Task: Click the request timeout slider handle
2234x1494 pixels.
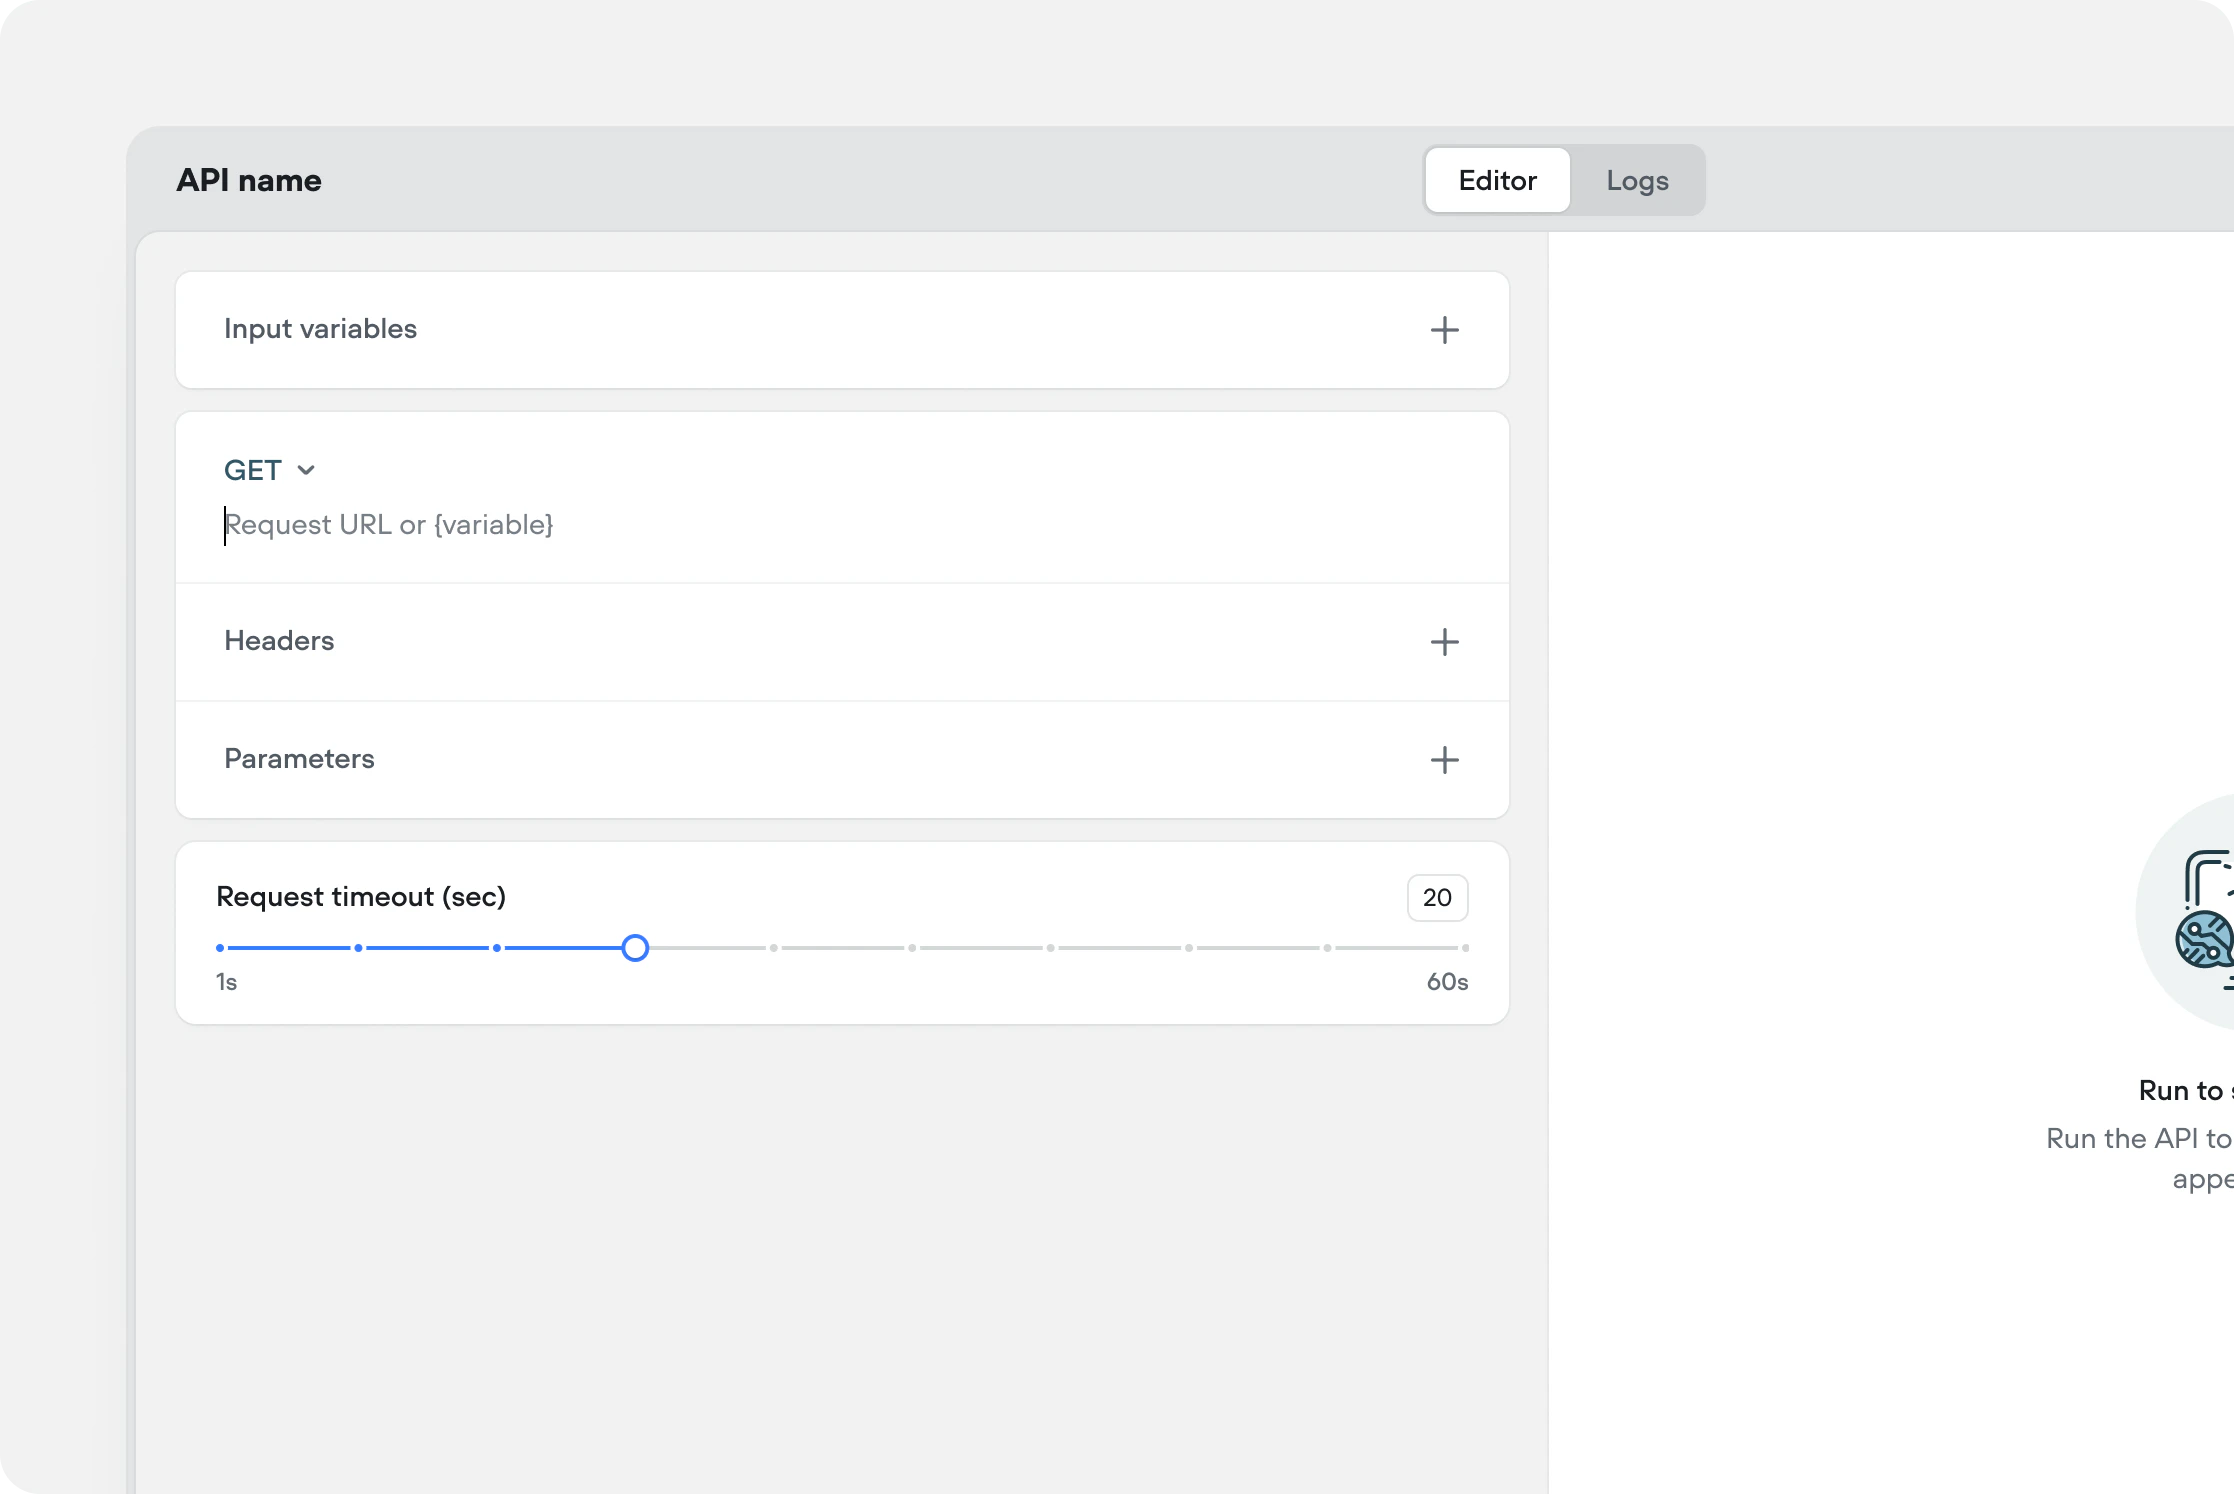Action: pos(634,947)
